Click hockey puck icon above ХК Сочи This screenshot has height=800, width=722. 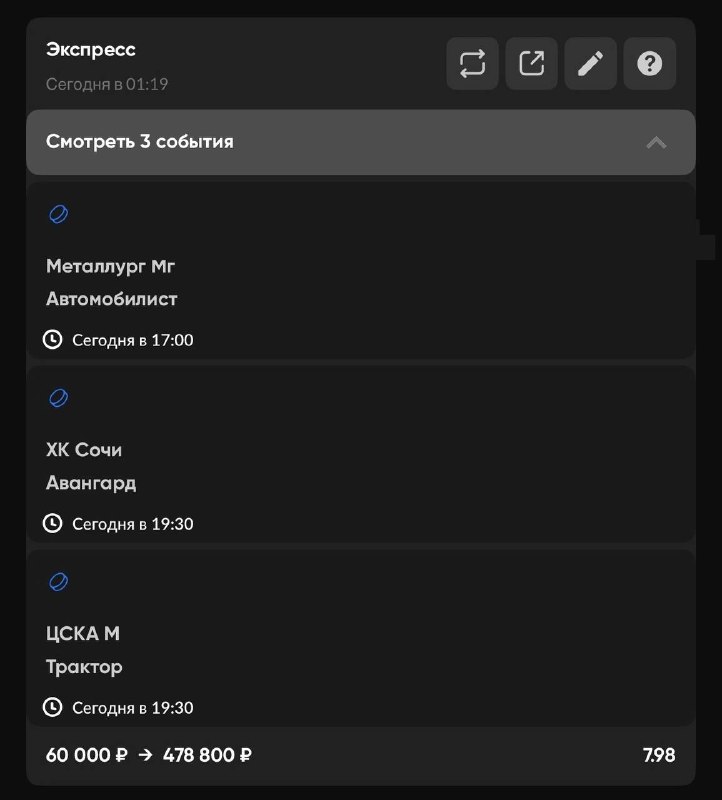59,399
